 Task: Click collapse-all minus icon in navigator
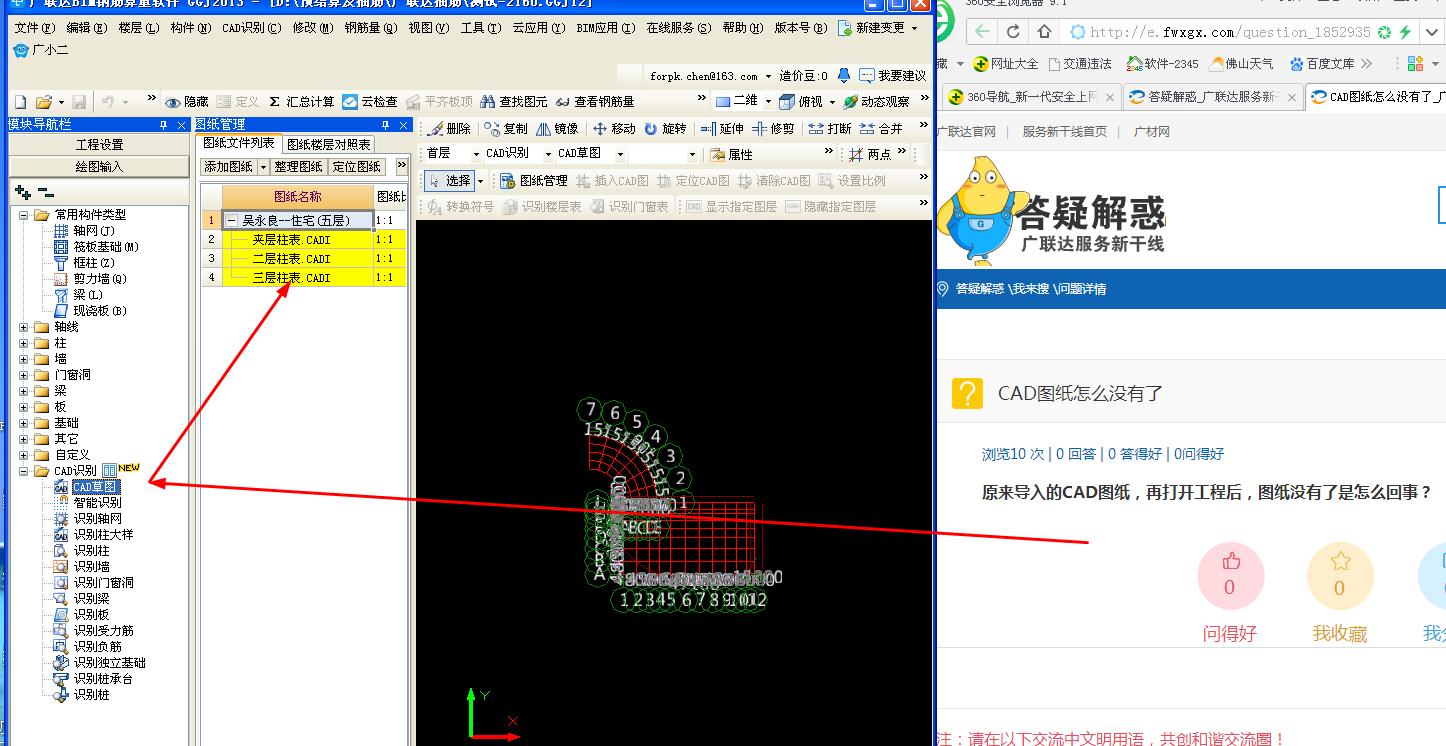pyautogui.click(x=45, y=192)
